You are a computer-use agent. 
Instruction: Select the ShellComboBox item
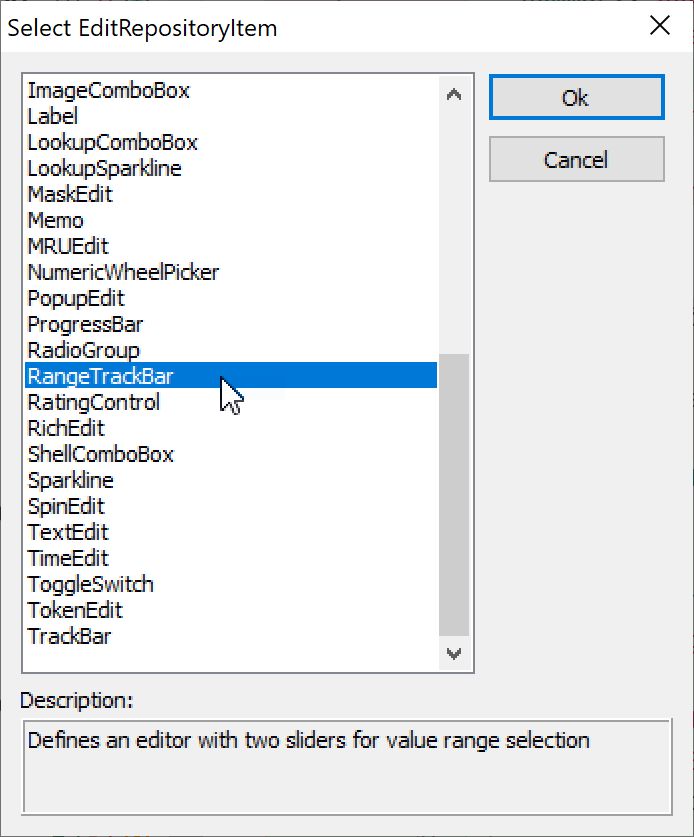click(x=100, y=455)
